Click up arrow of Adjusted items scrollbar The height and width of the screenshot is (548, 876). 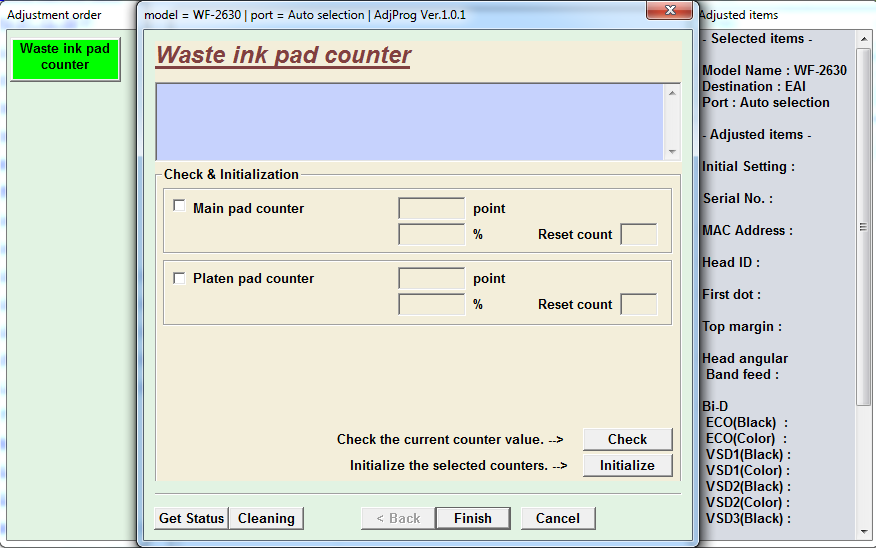[864, 39]
